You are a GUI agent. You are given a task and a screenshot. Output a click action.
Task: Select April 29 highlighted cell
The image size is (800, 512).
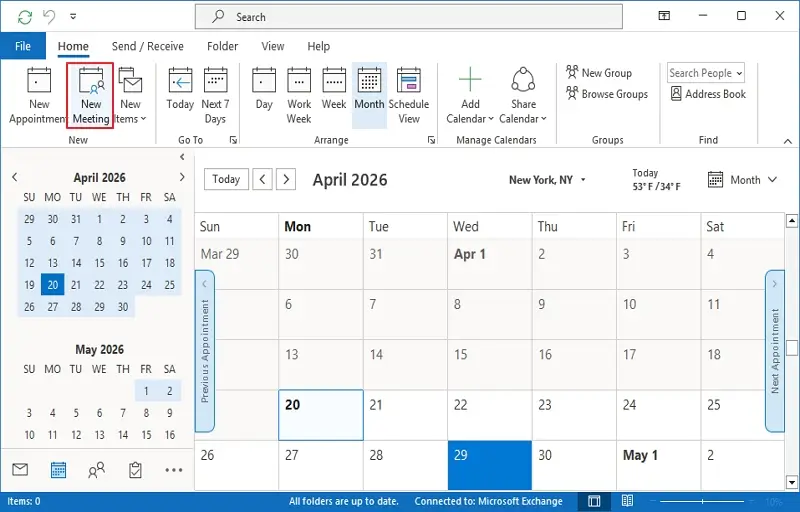coord(490,465)
